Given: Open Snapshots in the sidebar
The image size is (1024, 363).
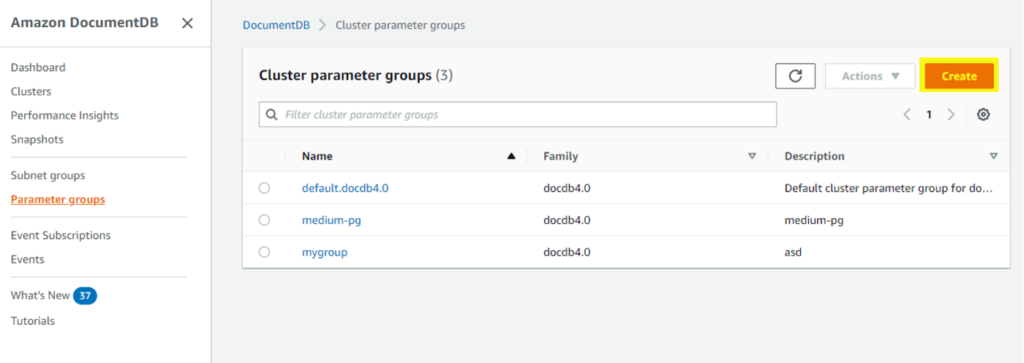Looking at the screenshot, I should pos(37,139).
